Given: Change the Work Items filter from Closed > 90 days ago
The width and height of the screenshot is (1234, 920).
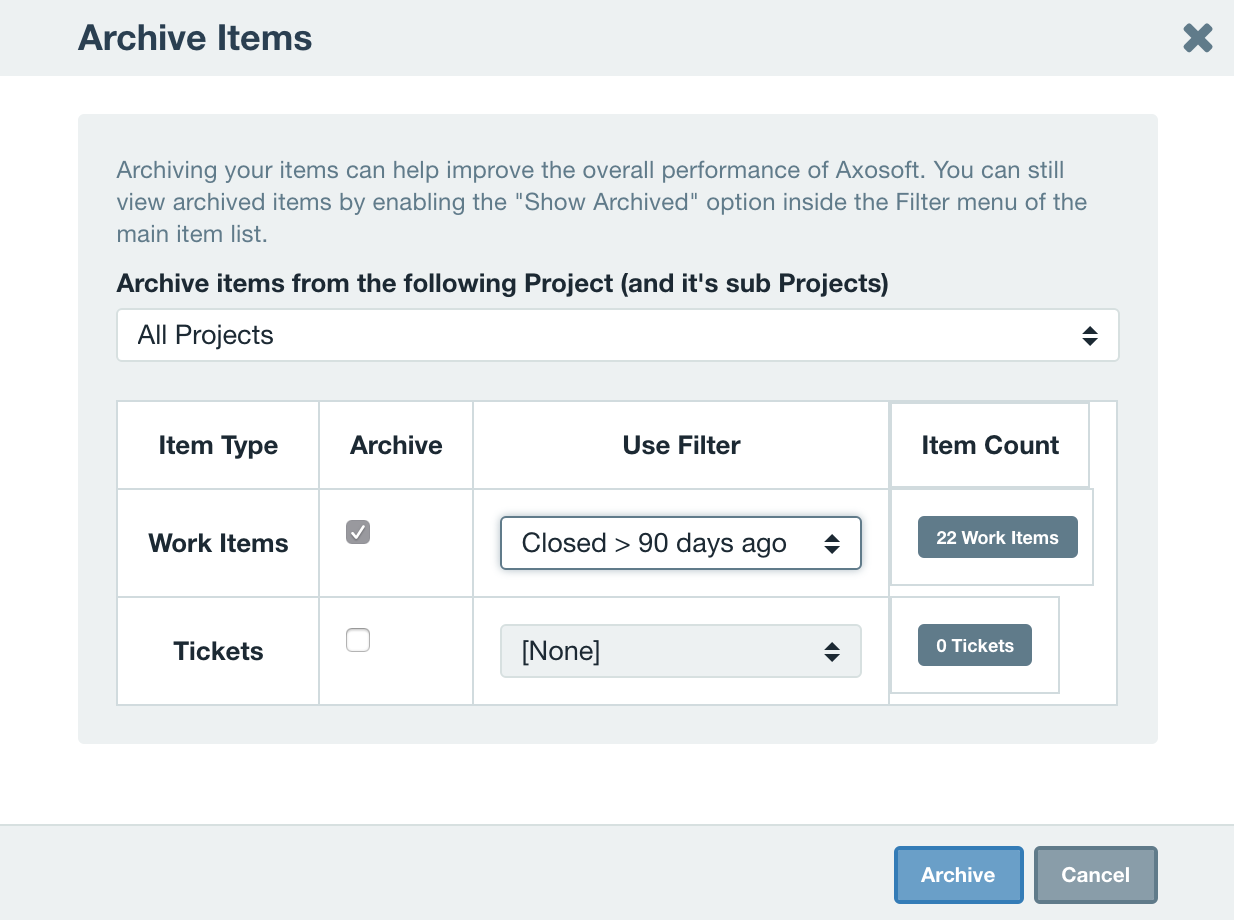Looking at the screenshot, I should tap(681, 543).
